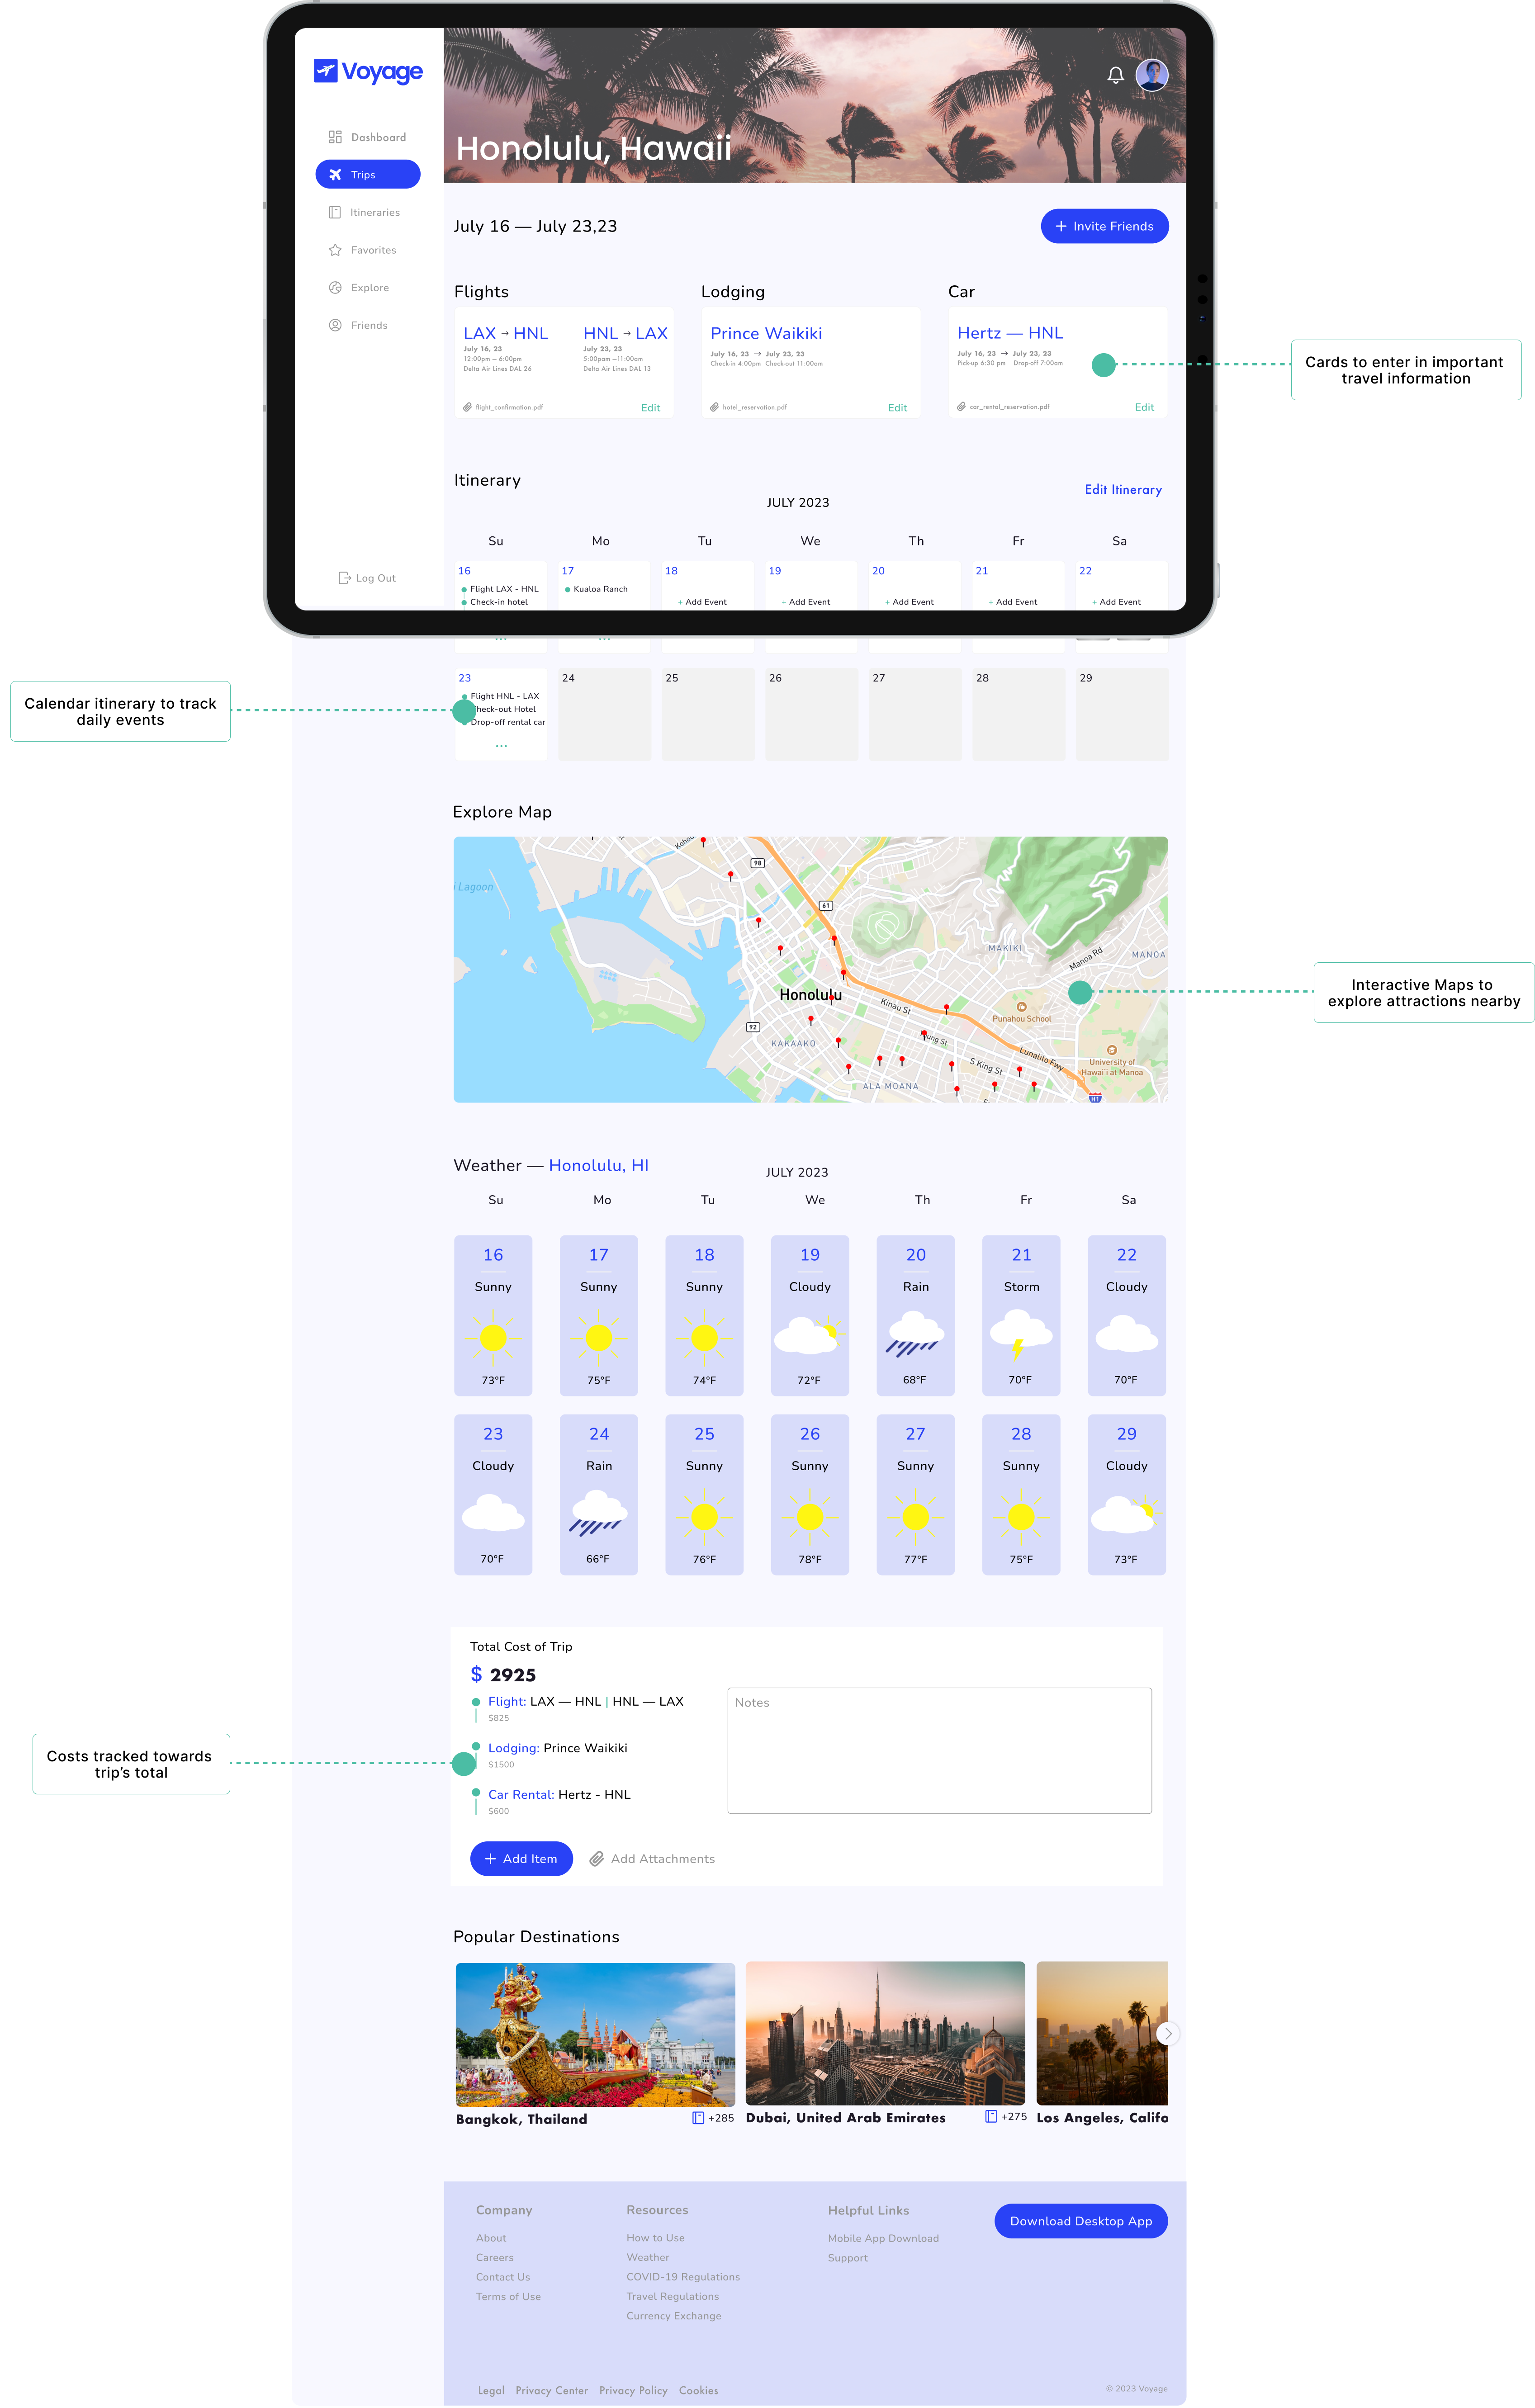Select July 29 Cloudy weather card
The width and height of the screenshot is (1535, 2408).
[x=1127, y=1494]
